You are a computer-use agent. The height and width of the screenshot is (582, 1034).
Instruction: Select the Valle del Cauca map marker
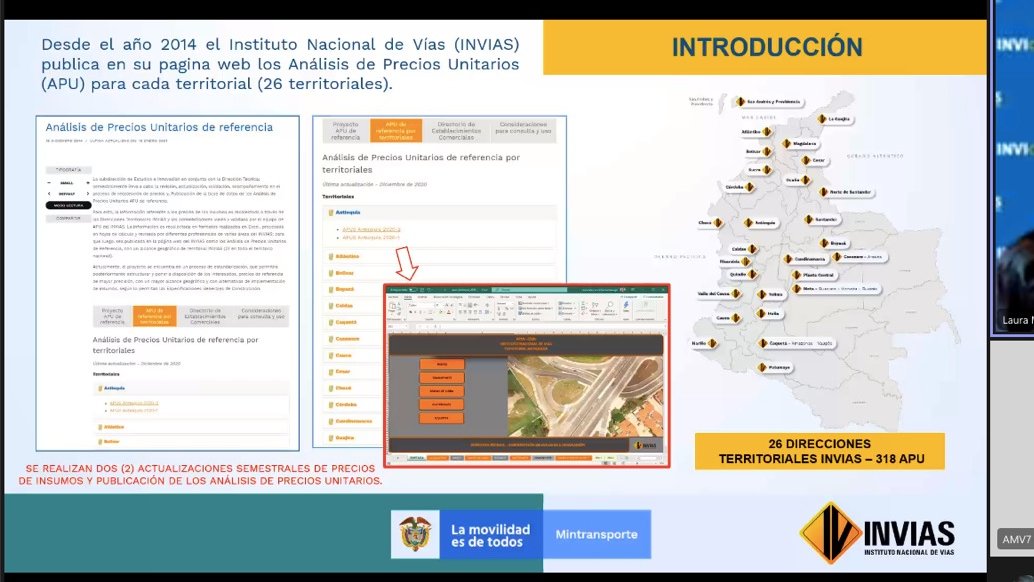736,293
